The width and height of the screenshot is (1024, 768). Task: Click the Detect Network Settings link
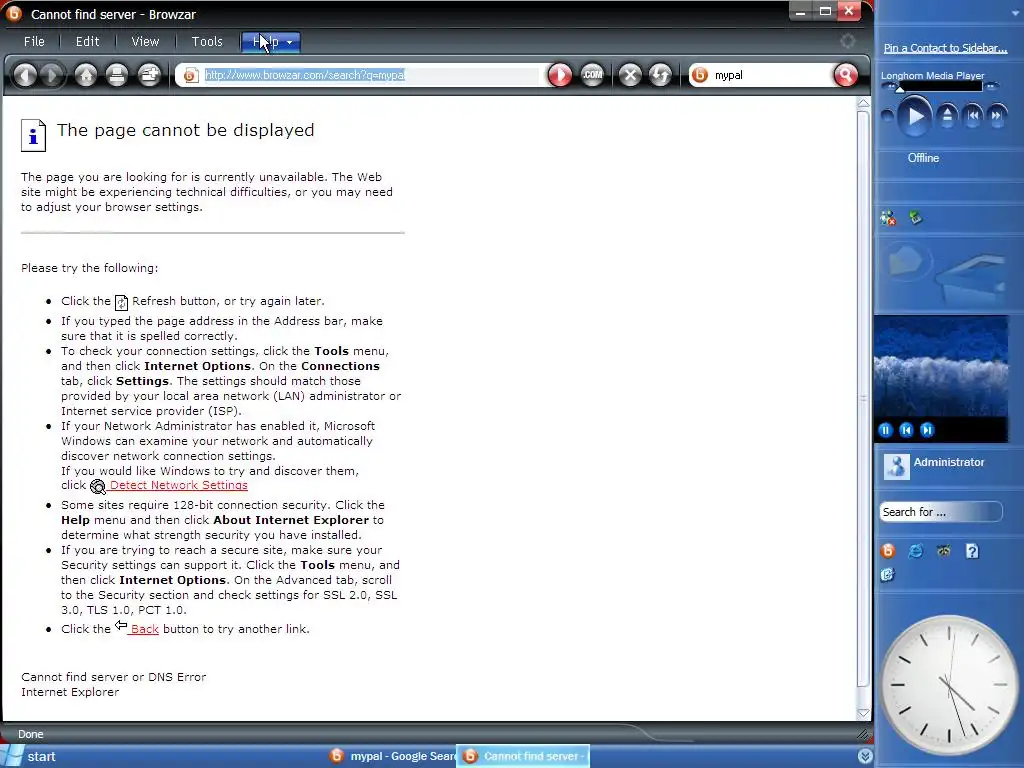point(178,485)
